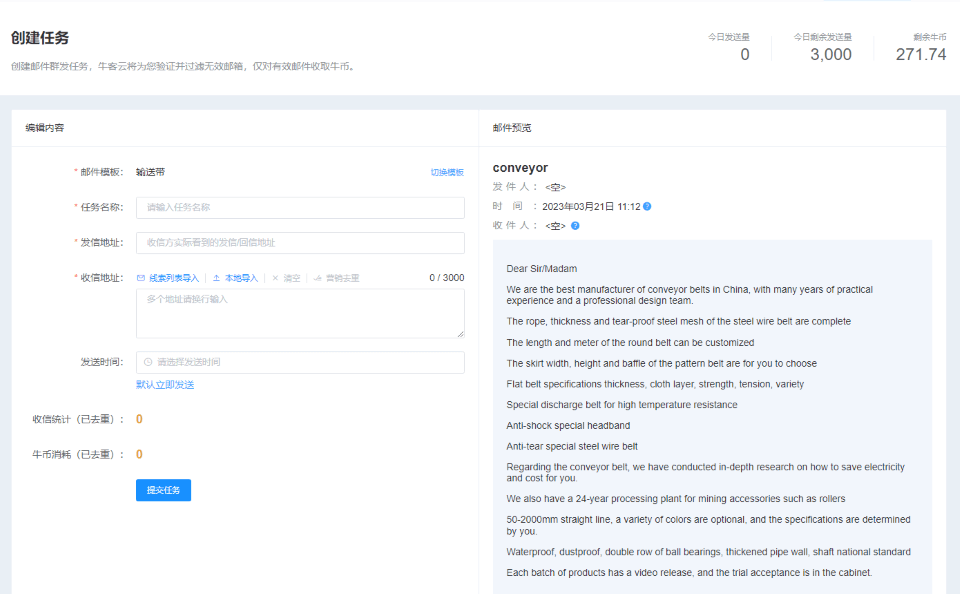Click the help icon next to 收件人
The height and width of the screenshot is (594, 960).
[x=575, y=226]
